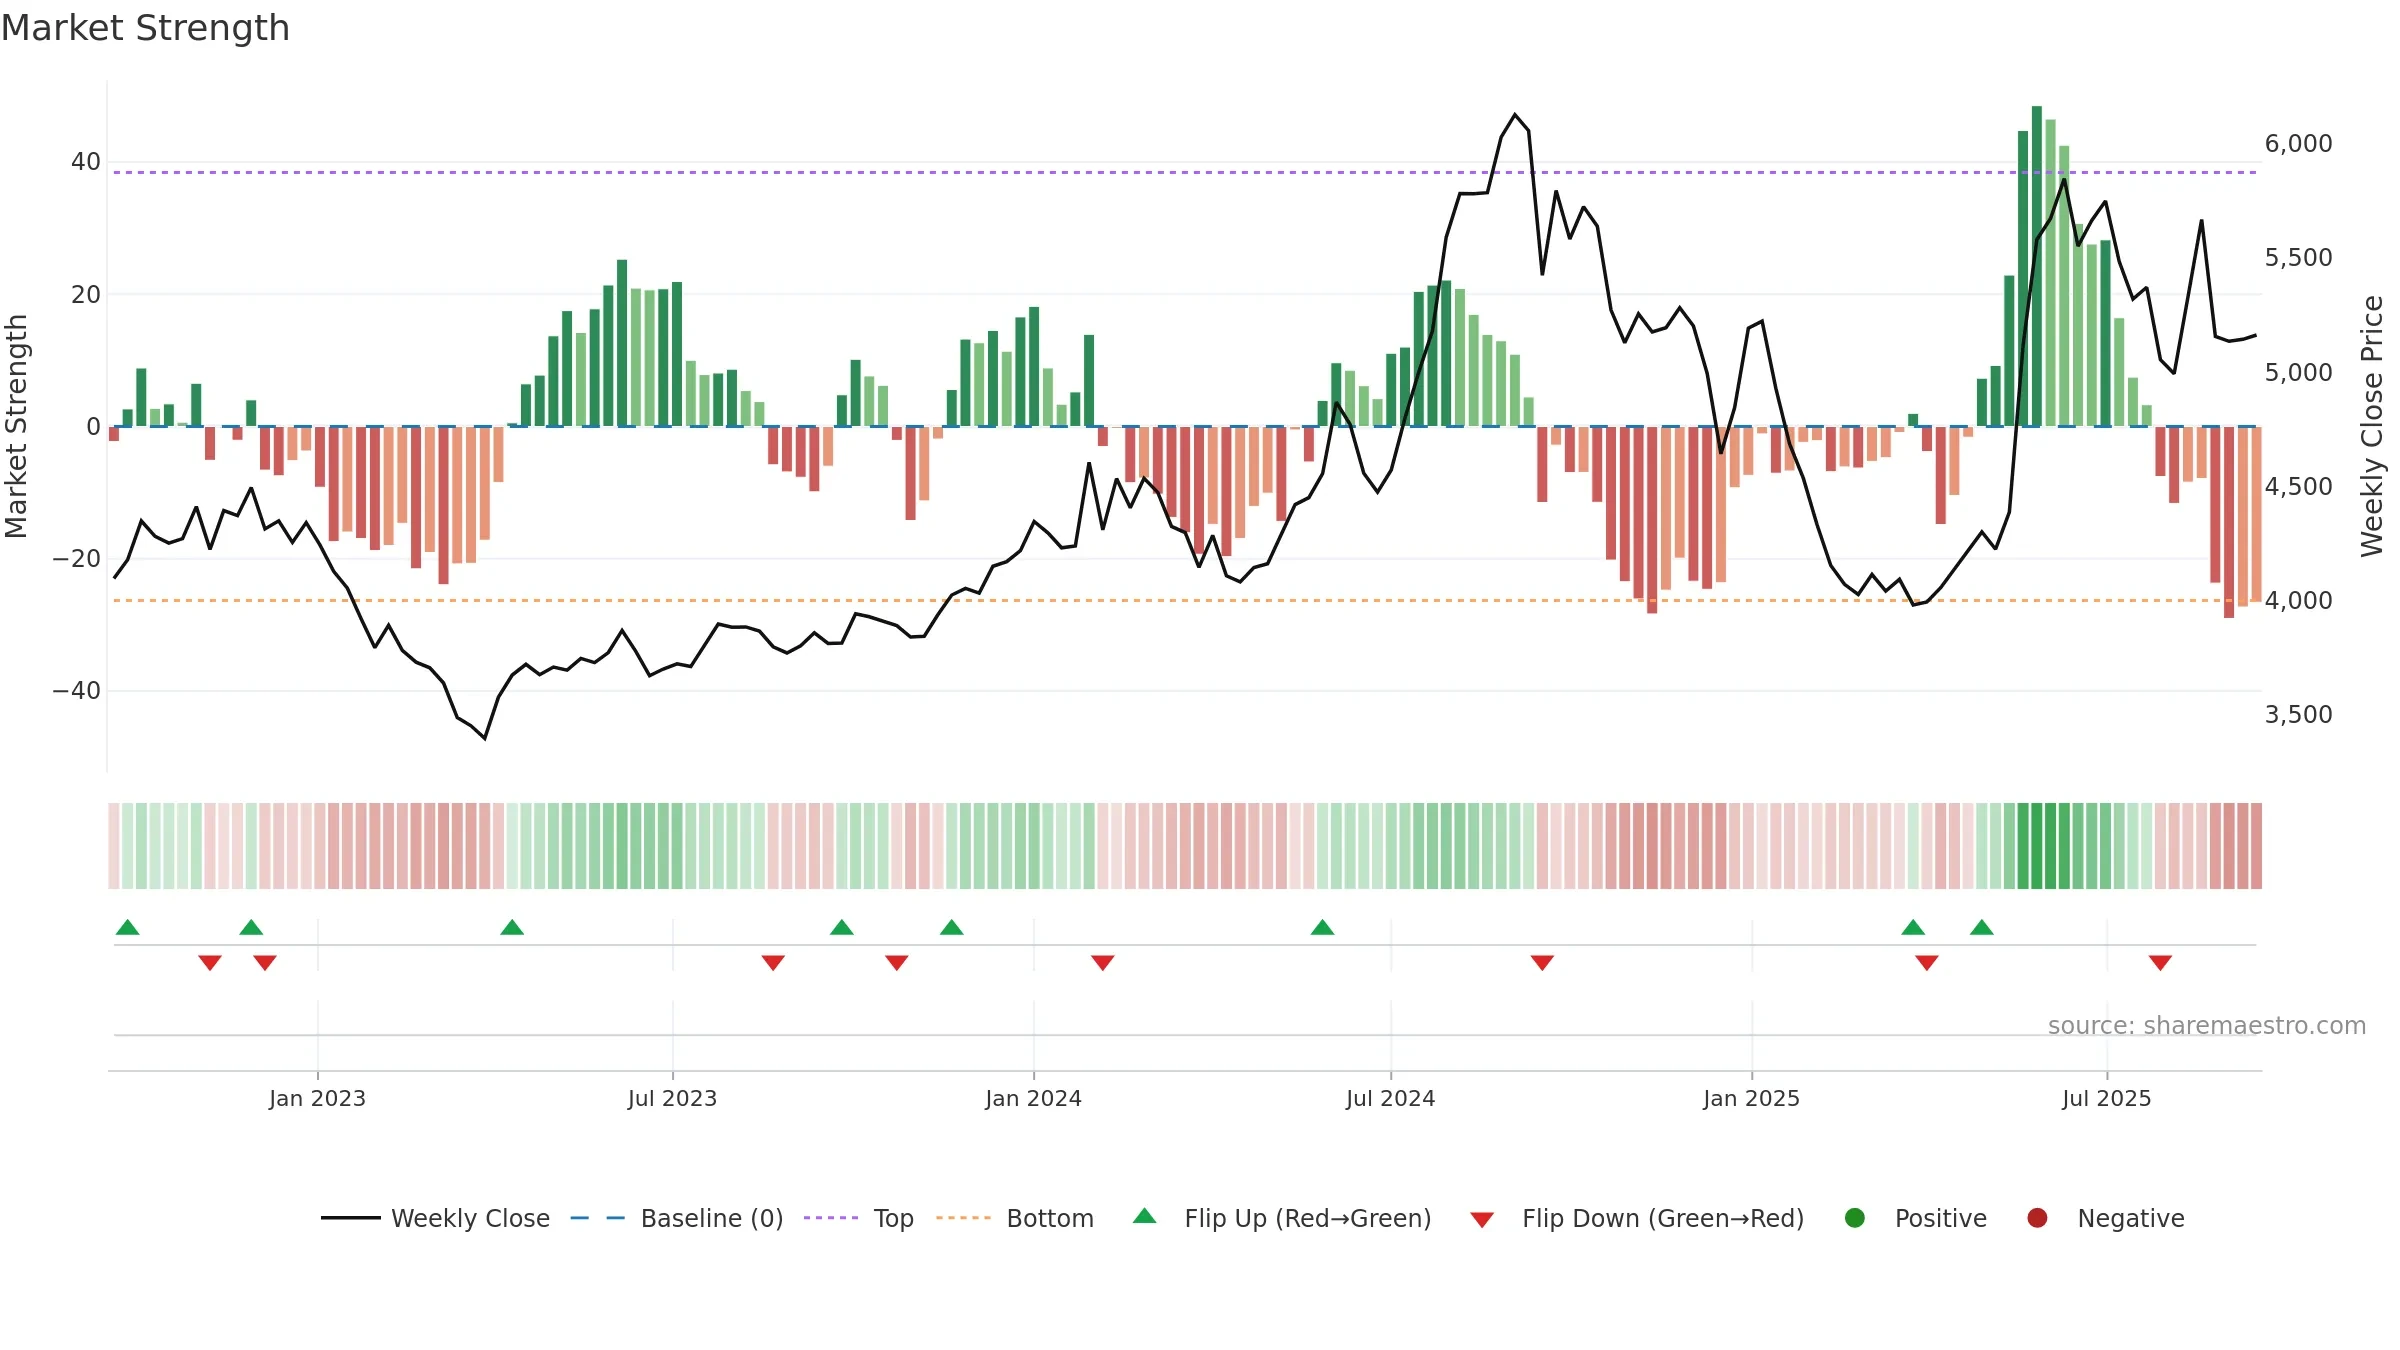Click the source: sharemaestro.com text
Screen dimensions: 2400x1350
coord(2207,1025)
